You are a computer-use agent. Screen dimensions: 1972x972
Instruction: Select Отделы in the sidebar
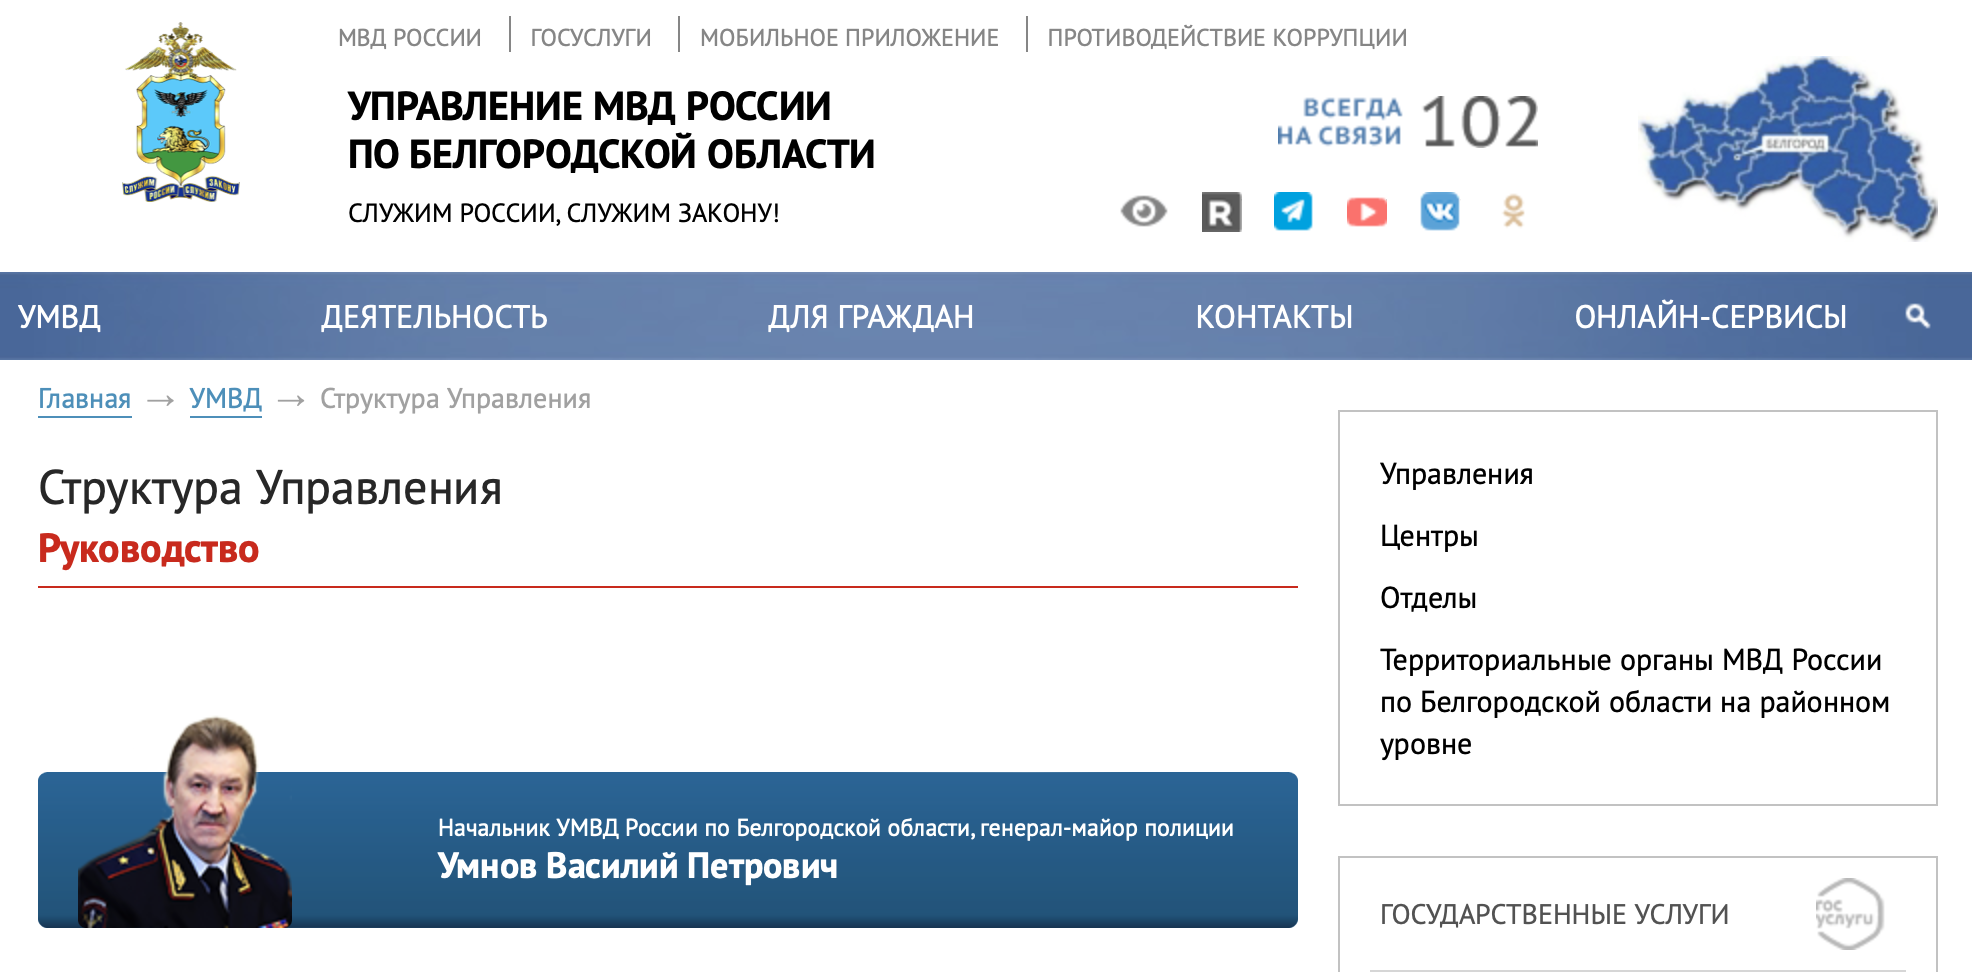(x=1428, y=598)
